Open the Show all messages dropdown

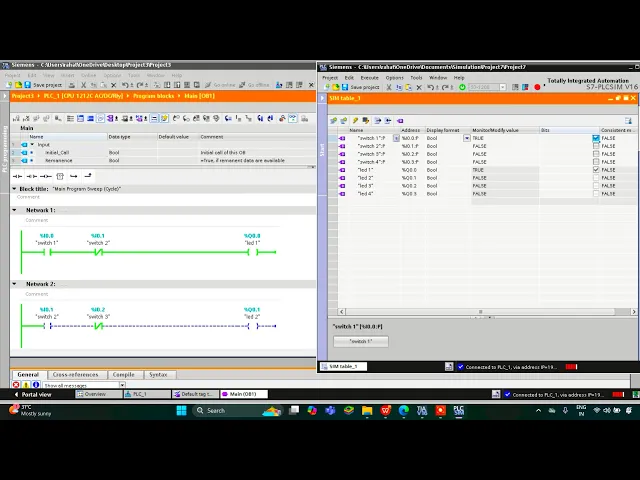122,385
